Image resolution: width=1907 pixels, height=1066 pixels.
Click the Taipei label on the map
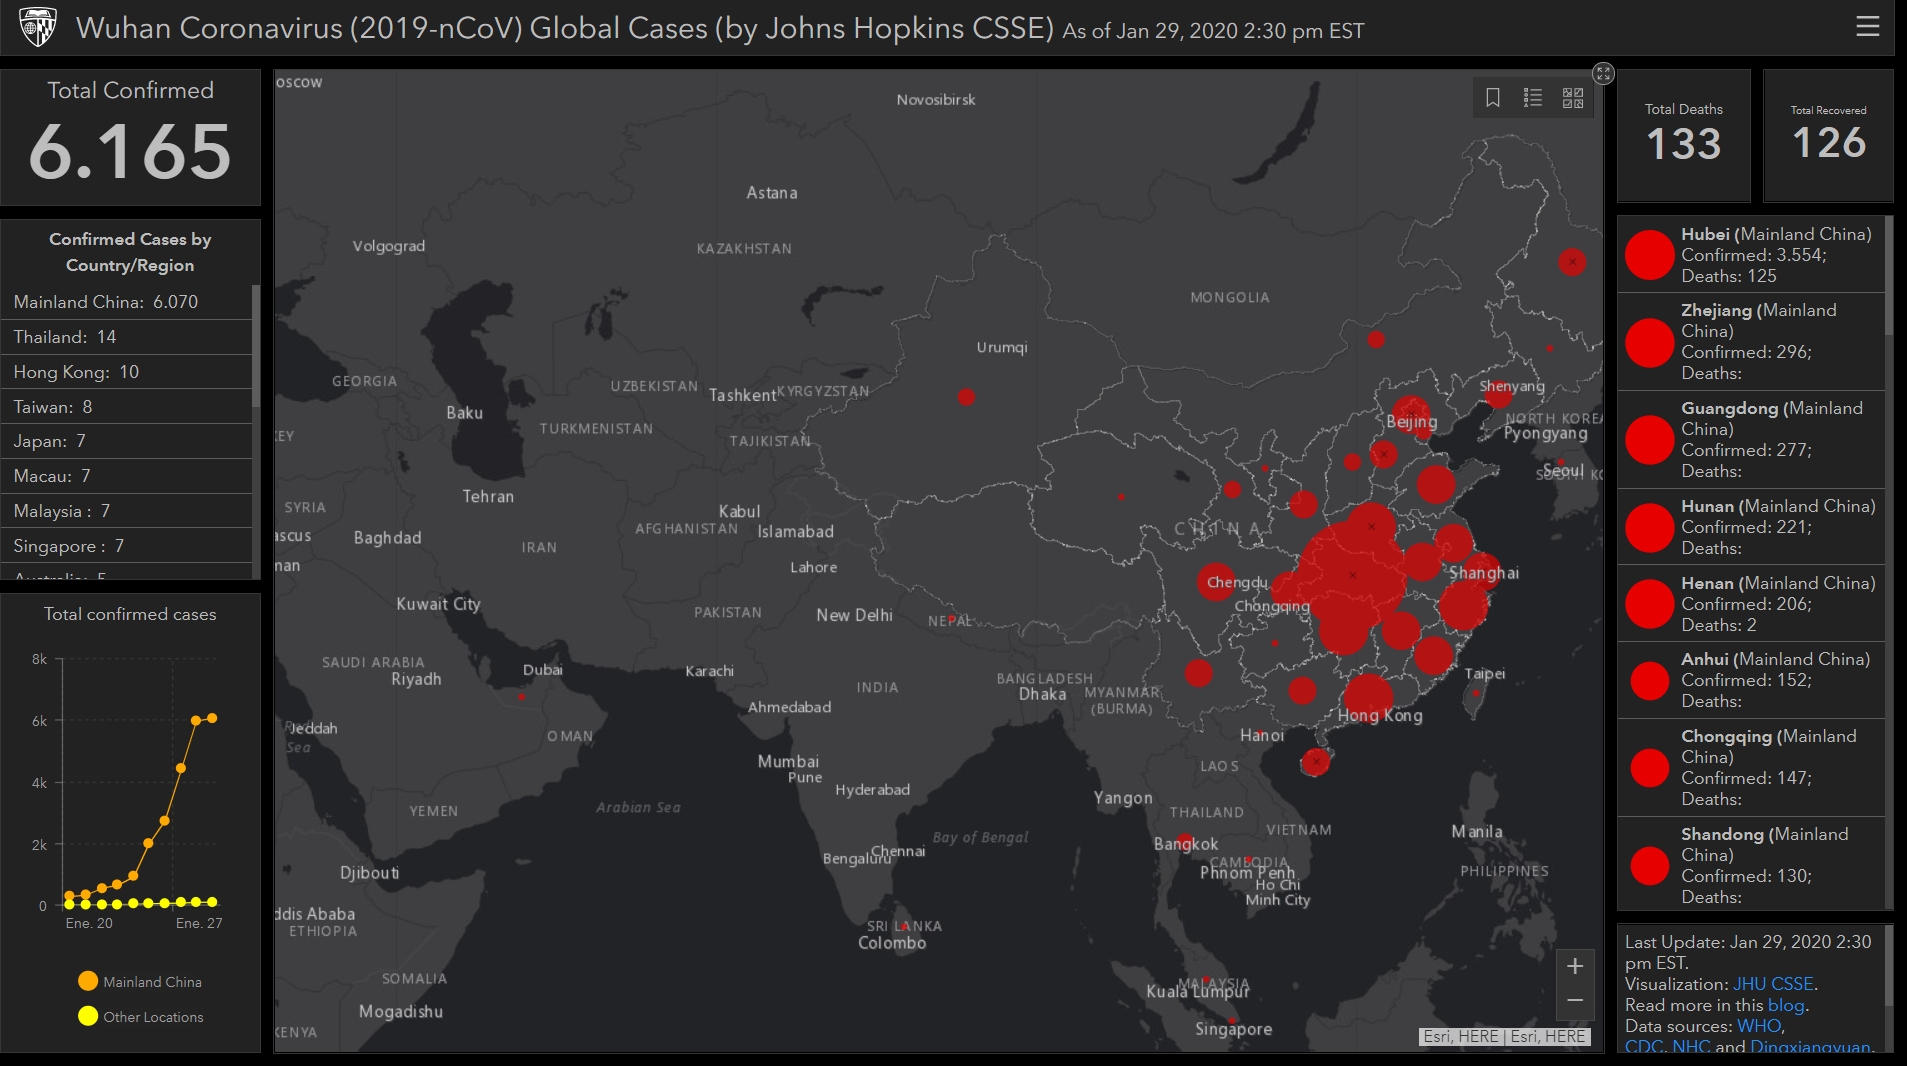(x=1485, y=673)
